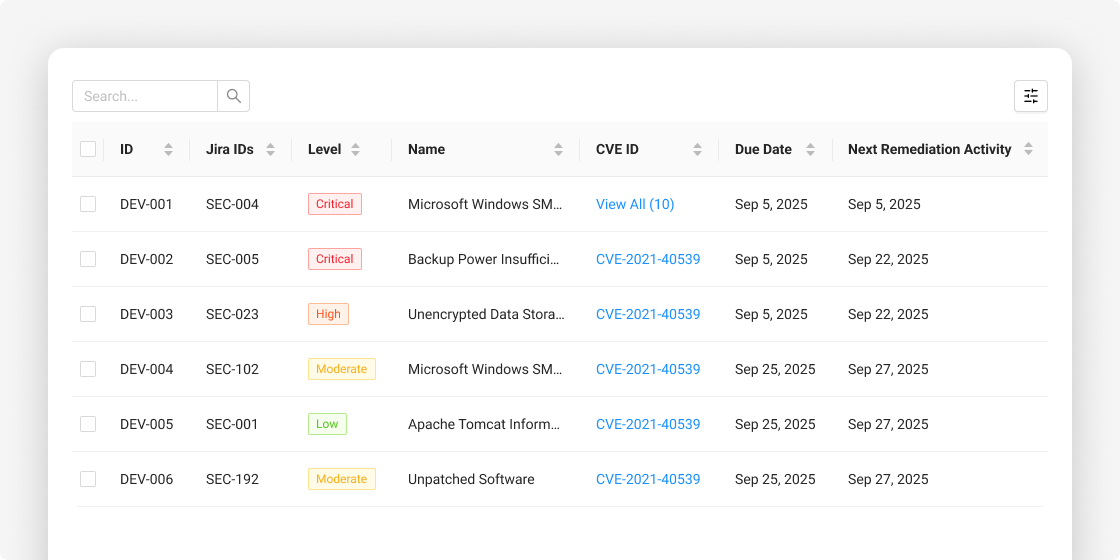
Task: Click the Low level badge
Action: pyautogui.click(x=327, y=424)
